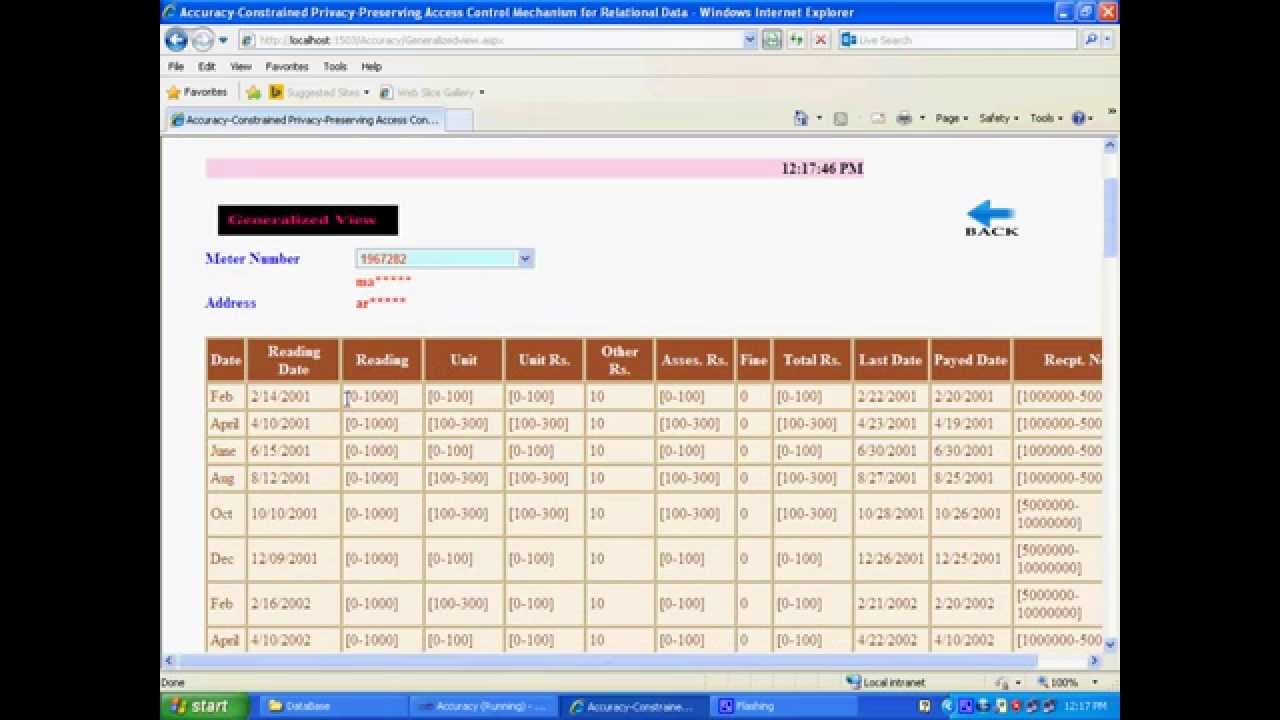
Task: Open the Favorites star button
Action: tap(197, 92)
